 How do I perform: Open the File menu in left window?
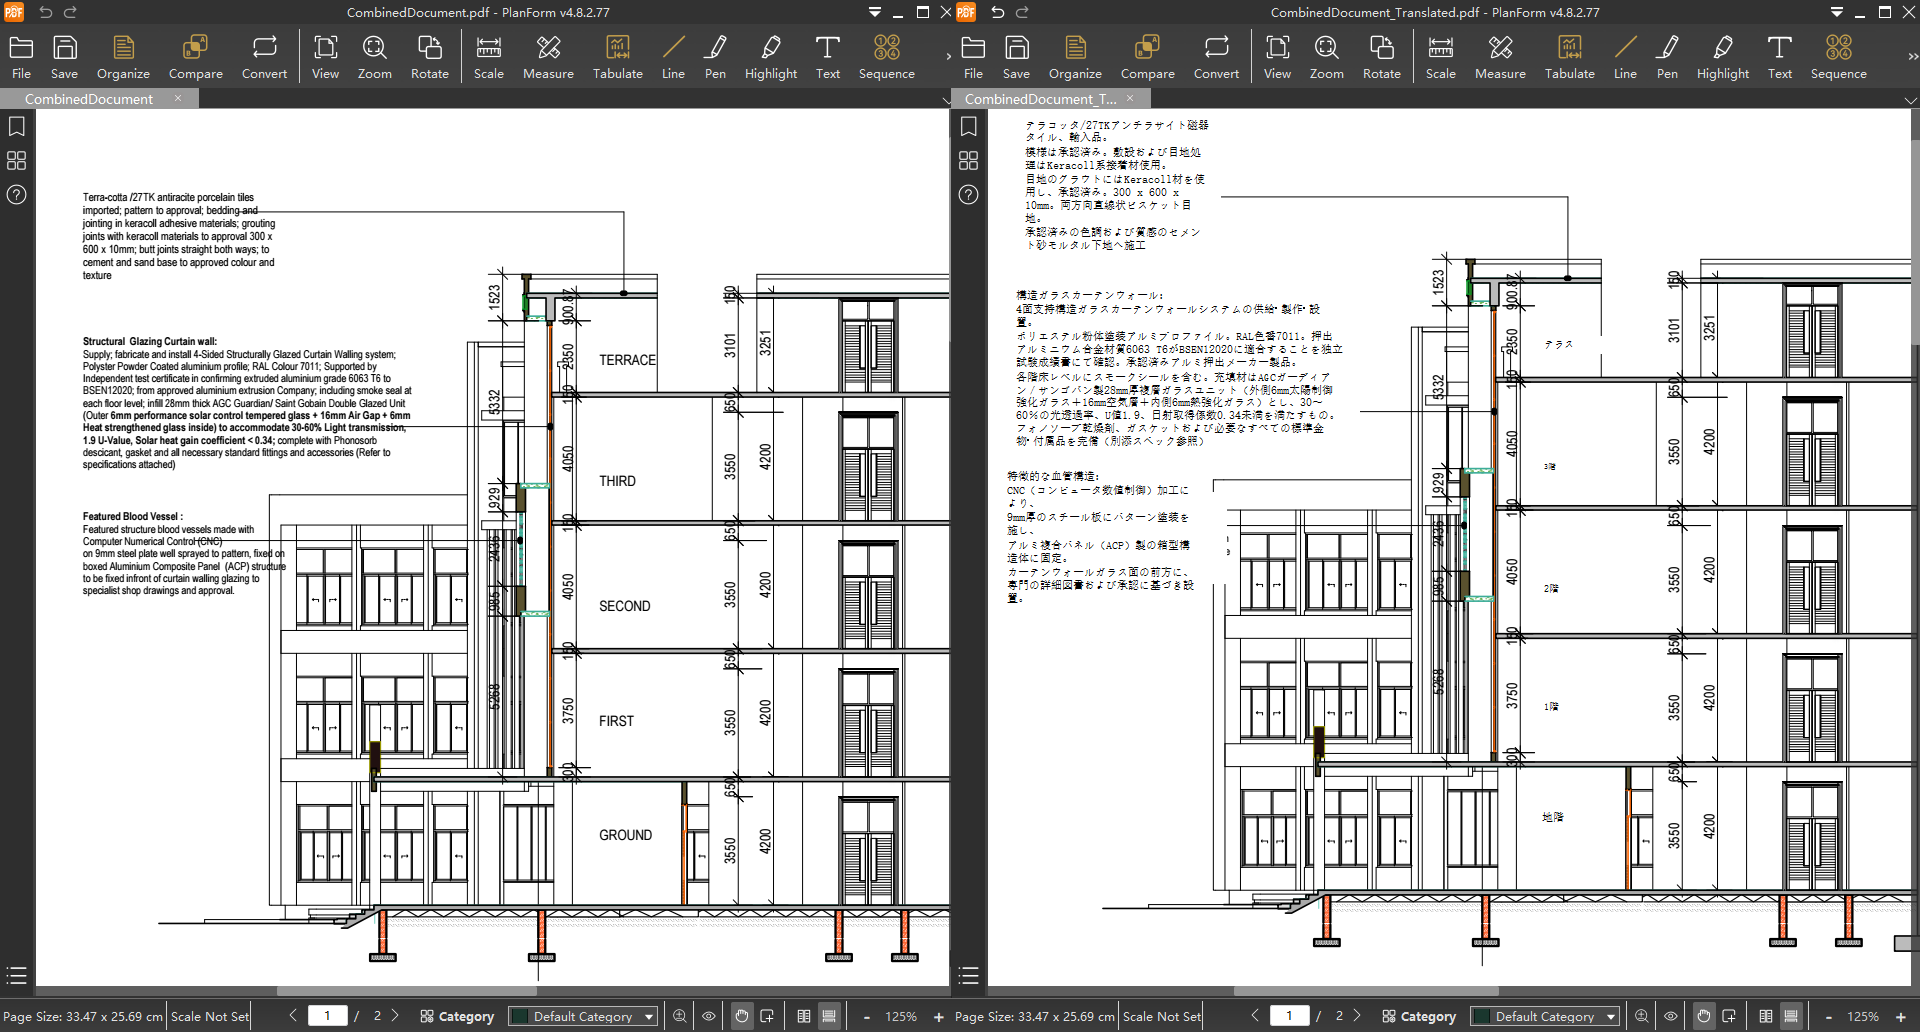pyautogui.click(x=21, y=57)
